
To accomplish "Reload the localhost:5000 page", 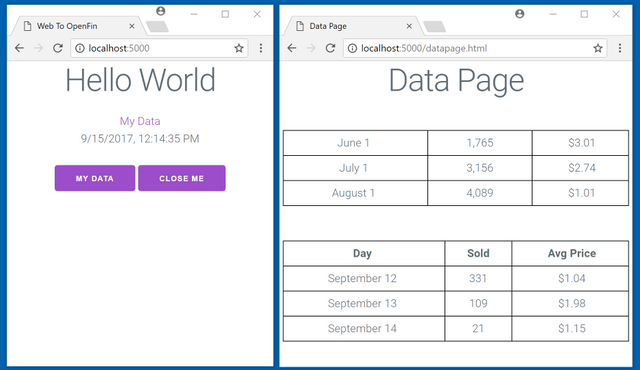I will pyautogui.click(x=58, y=48).
